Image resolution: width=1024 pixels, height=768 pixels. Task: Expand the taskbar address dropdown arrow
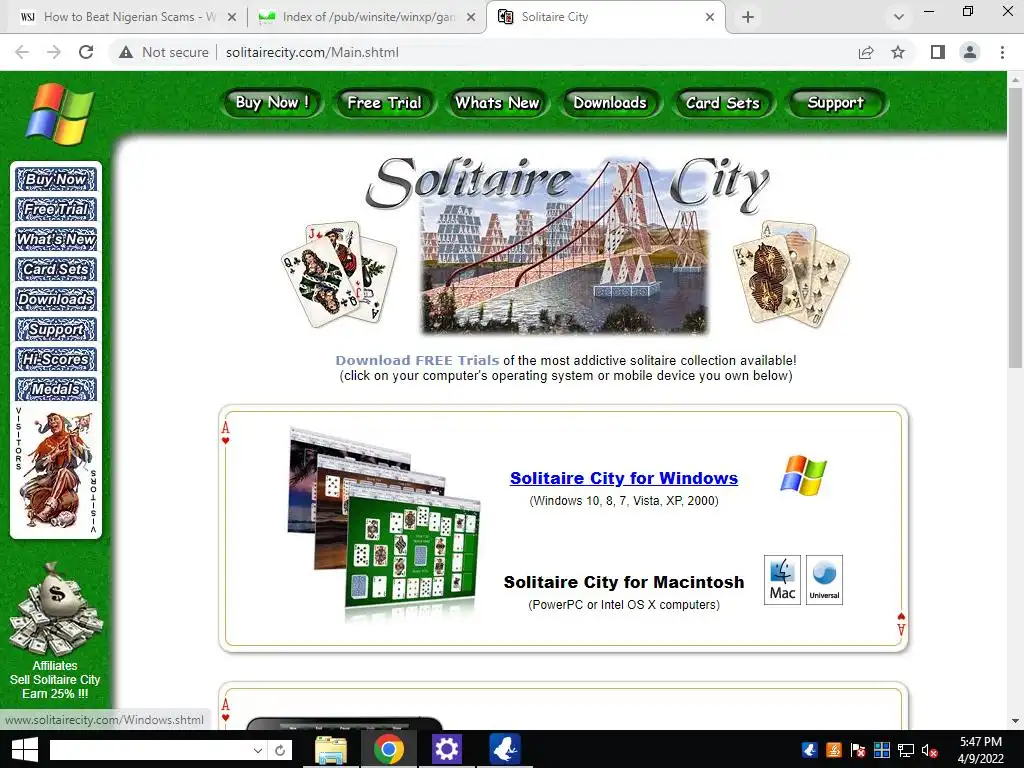[258, 750]
